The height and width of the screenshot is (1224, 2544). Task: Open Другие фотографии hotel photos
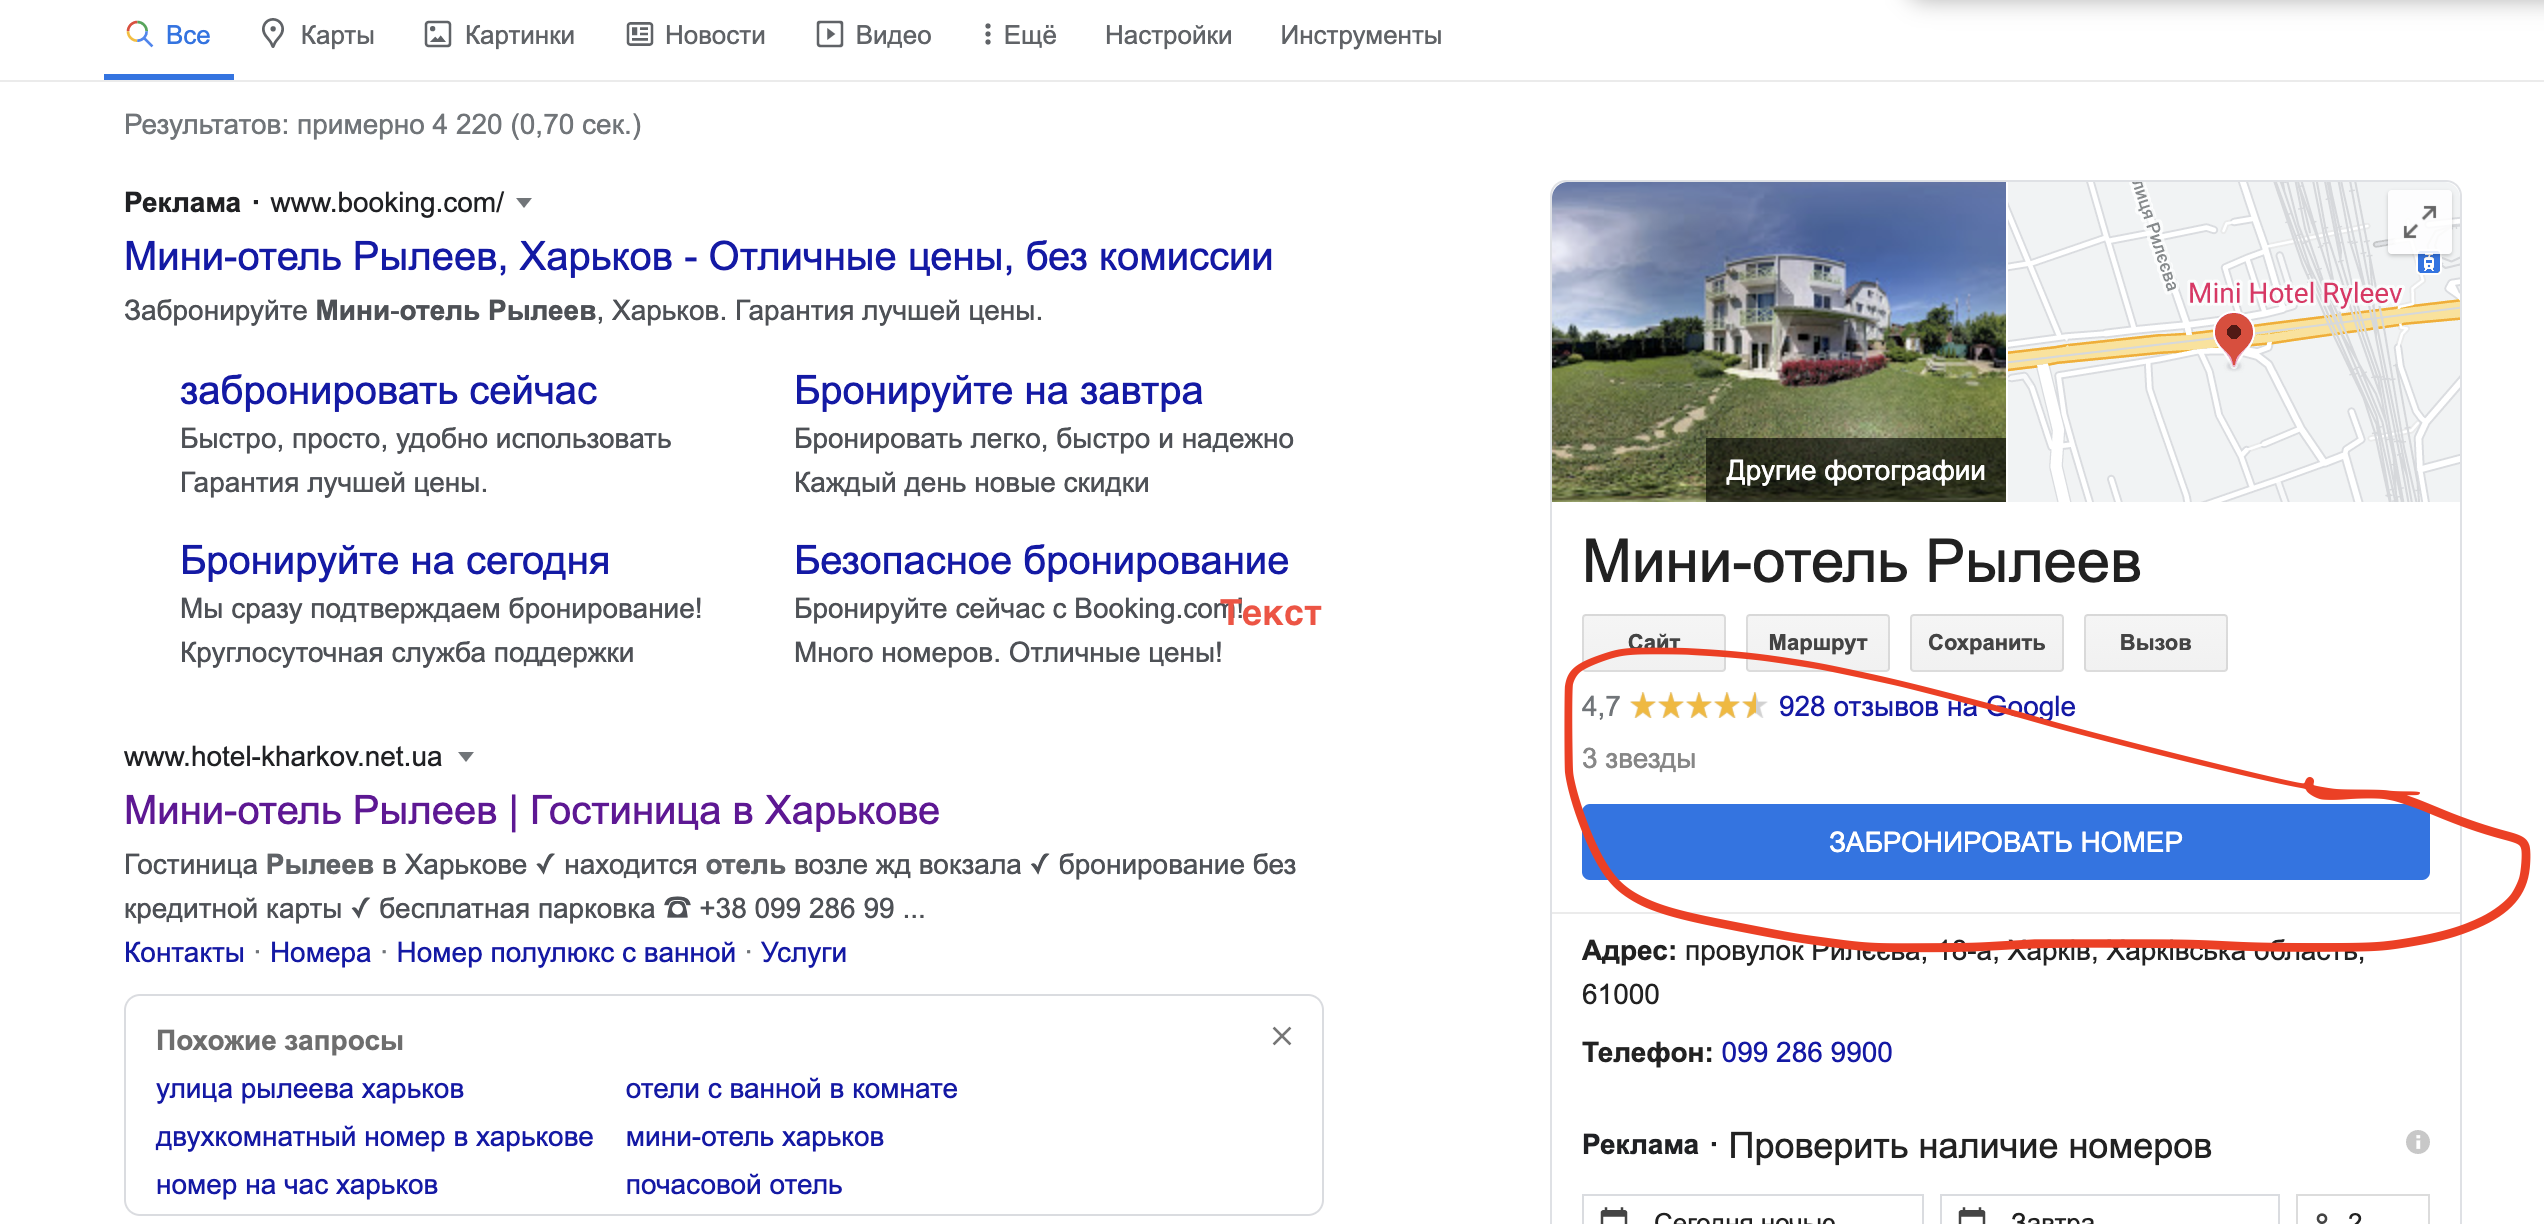coord(1855,470)
